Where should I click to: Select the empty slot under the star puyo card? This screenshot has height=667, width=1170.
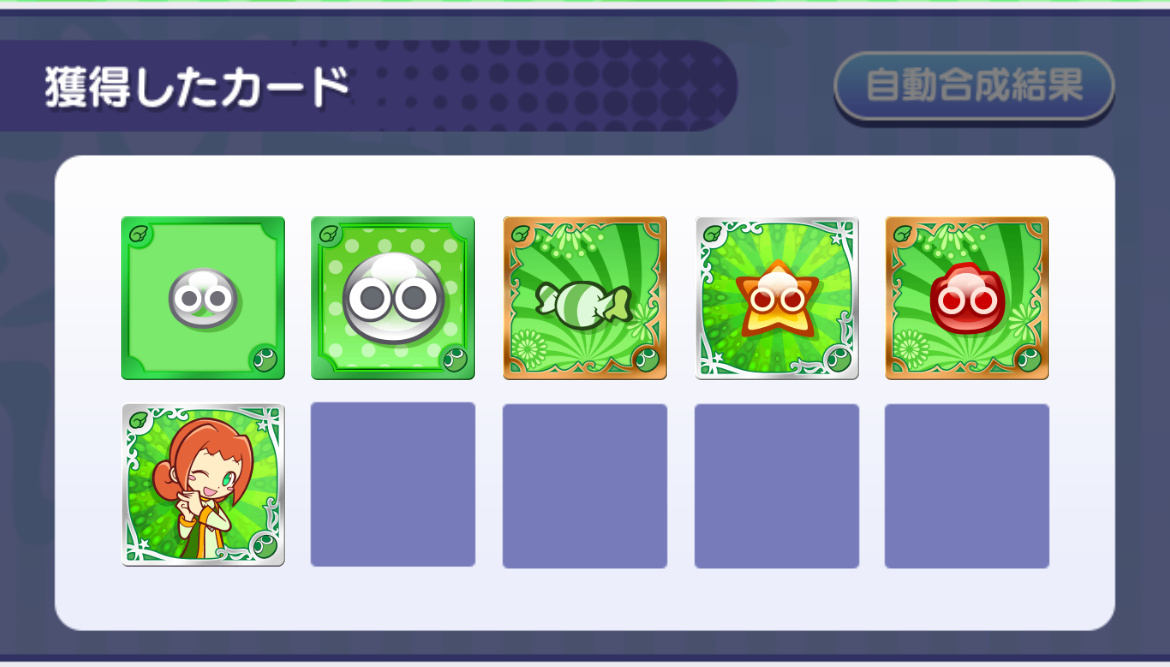click(777, 486)
